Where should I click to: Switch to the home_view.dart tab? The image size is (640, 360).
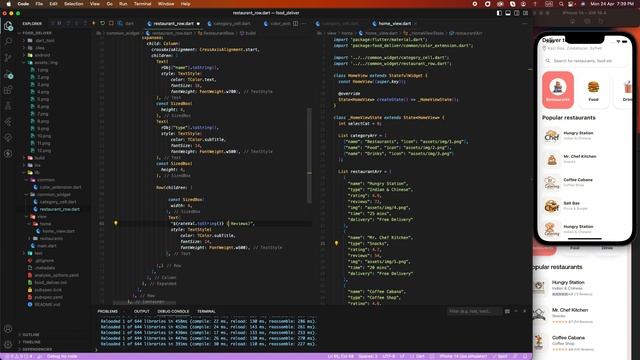[x=395, y=24]
